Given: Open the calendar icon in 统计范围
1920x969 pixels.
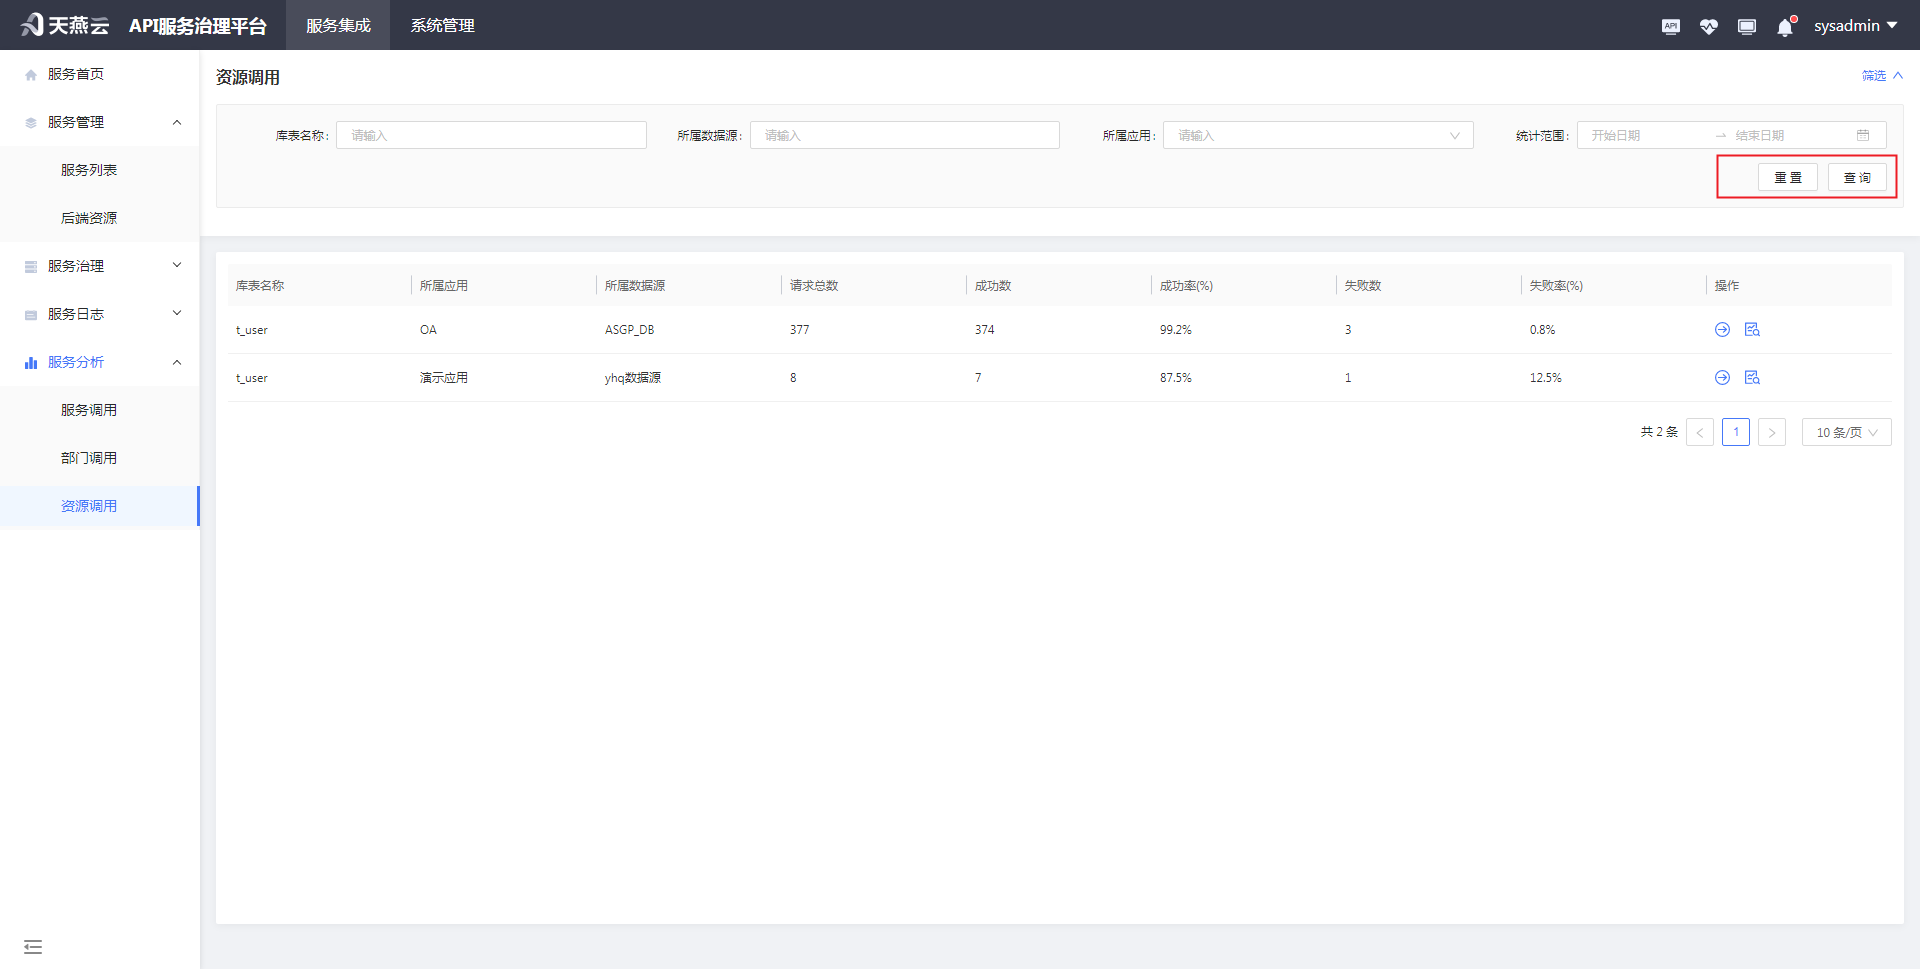Looking at the screenshot, I should click(1863, 135).
